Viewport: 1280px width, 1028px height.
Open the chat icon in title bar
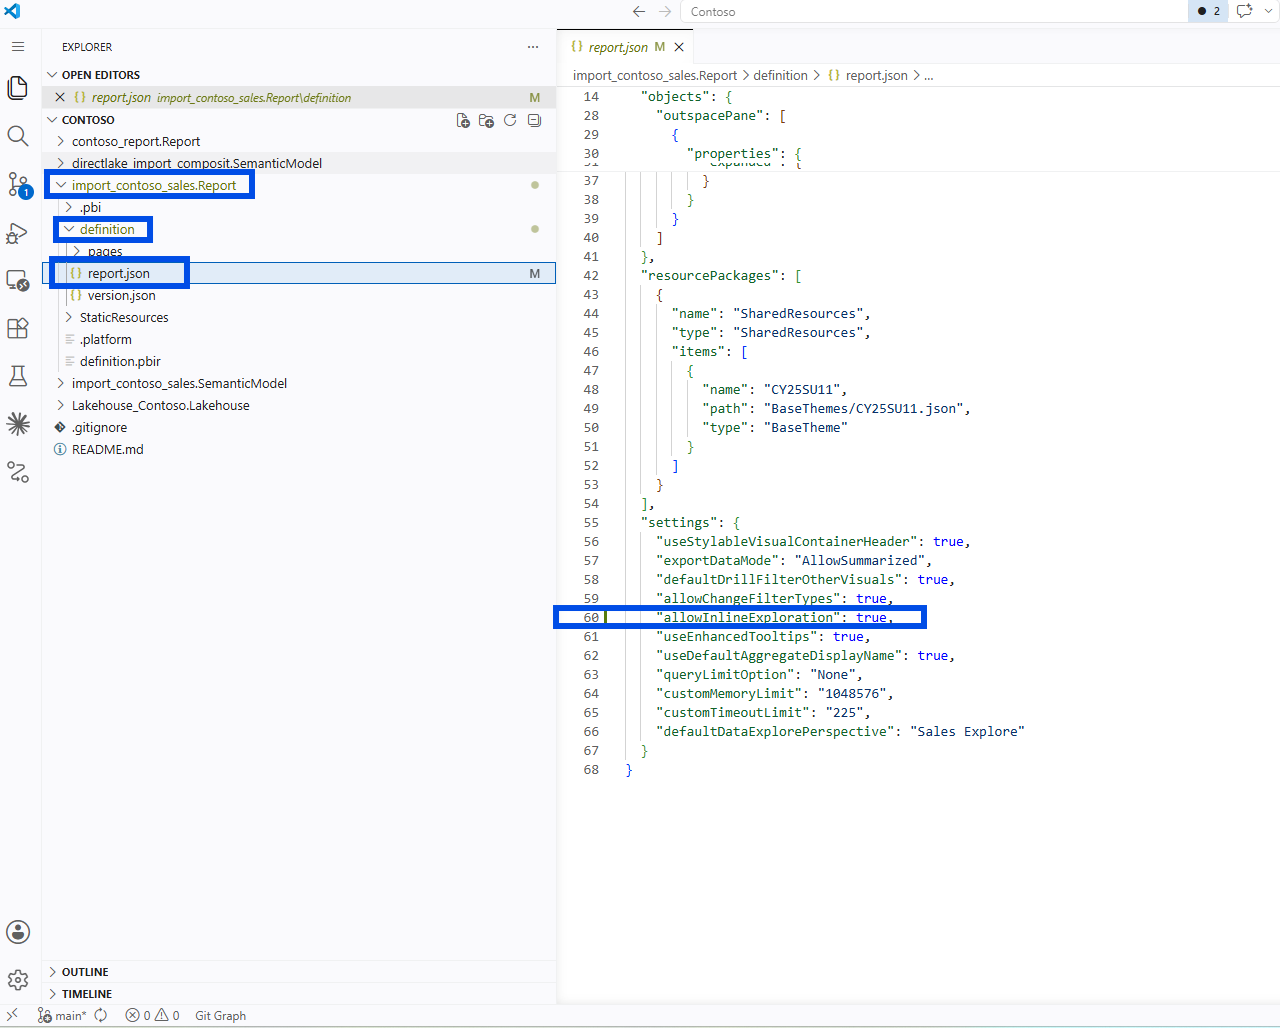point(1244,11)
